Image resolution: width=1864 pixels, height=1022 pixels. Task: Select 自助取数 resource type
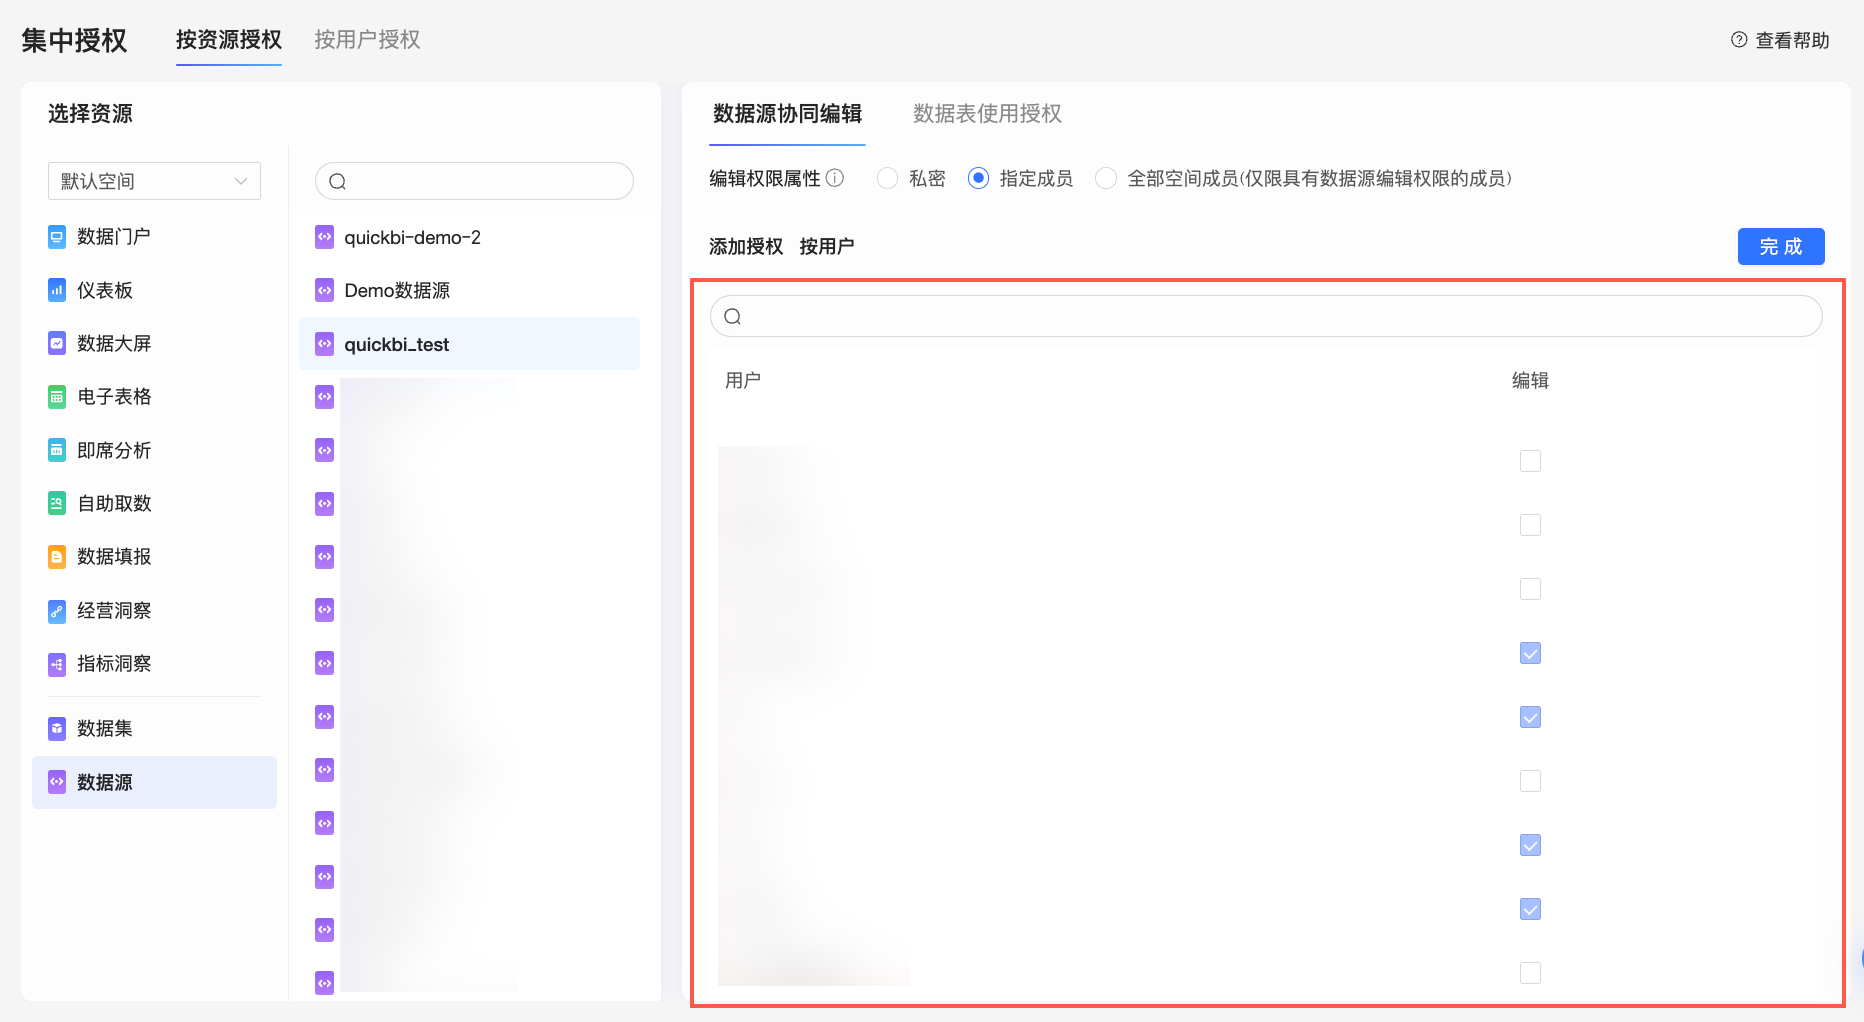154,503
